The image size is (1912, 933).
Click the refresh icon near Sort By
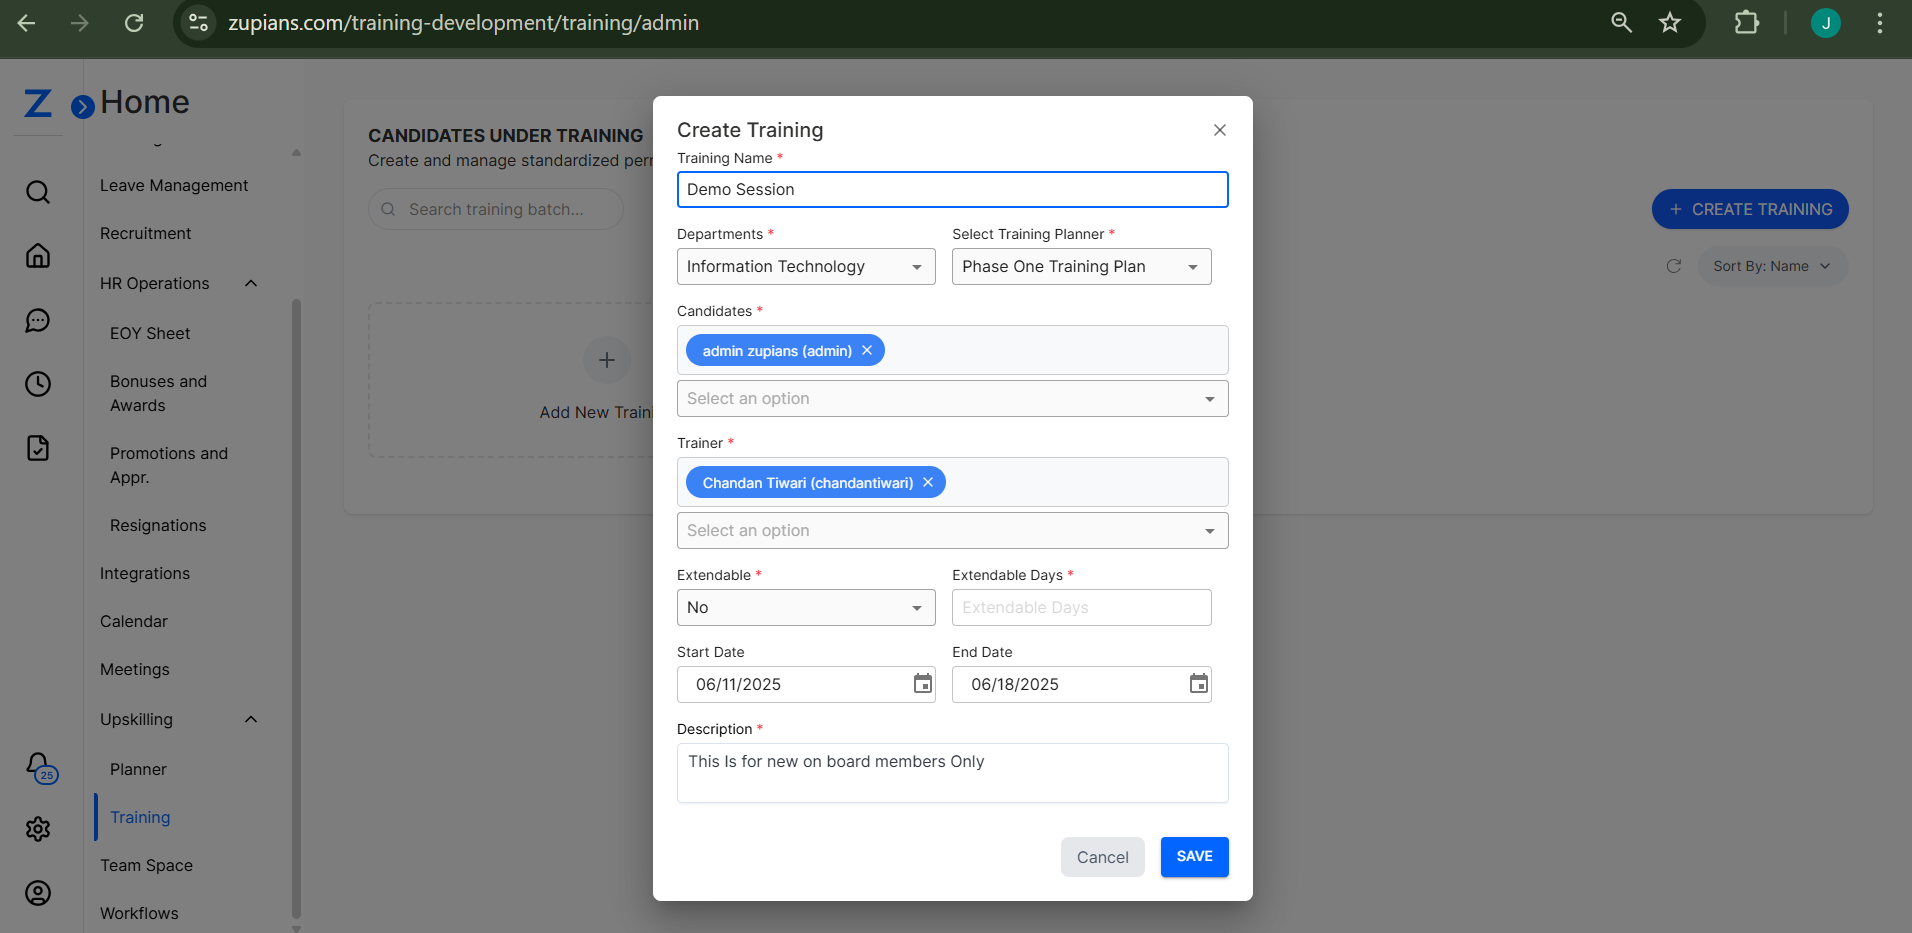coord(1673,266)
